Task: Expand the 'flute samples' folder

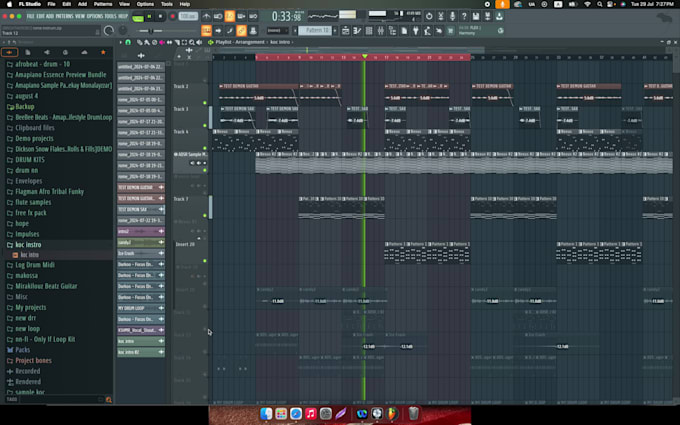Action: pos(33,202)
